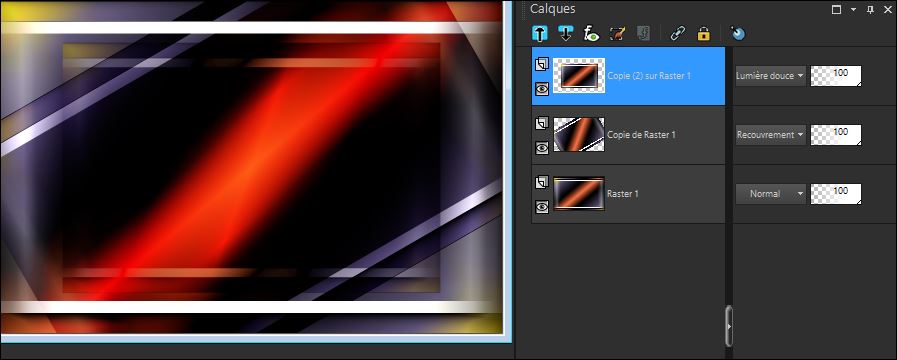Toggle visibility eye of Raster 1 layer
The image size is (897, 360).
(x=542, y=207)
